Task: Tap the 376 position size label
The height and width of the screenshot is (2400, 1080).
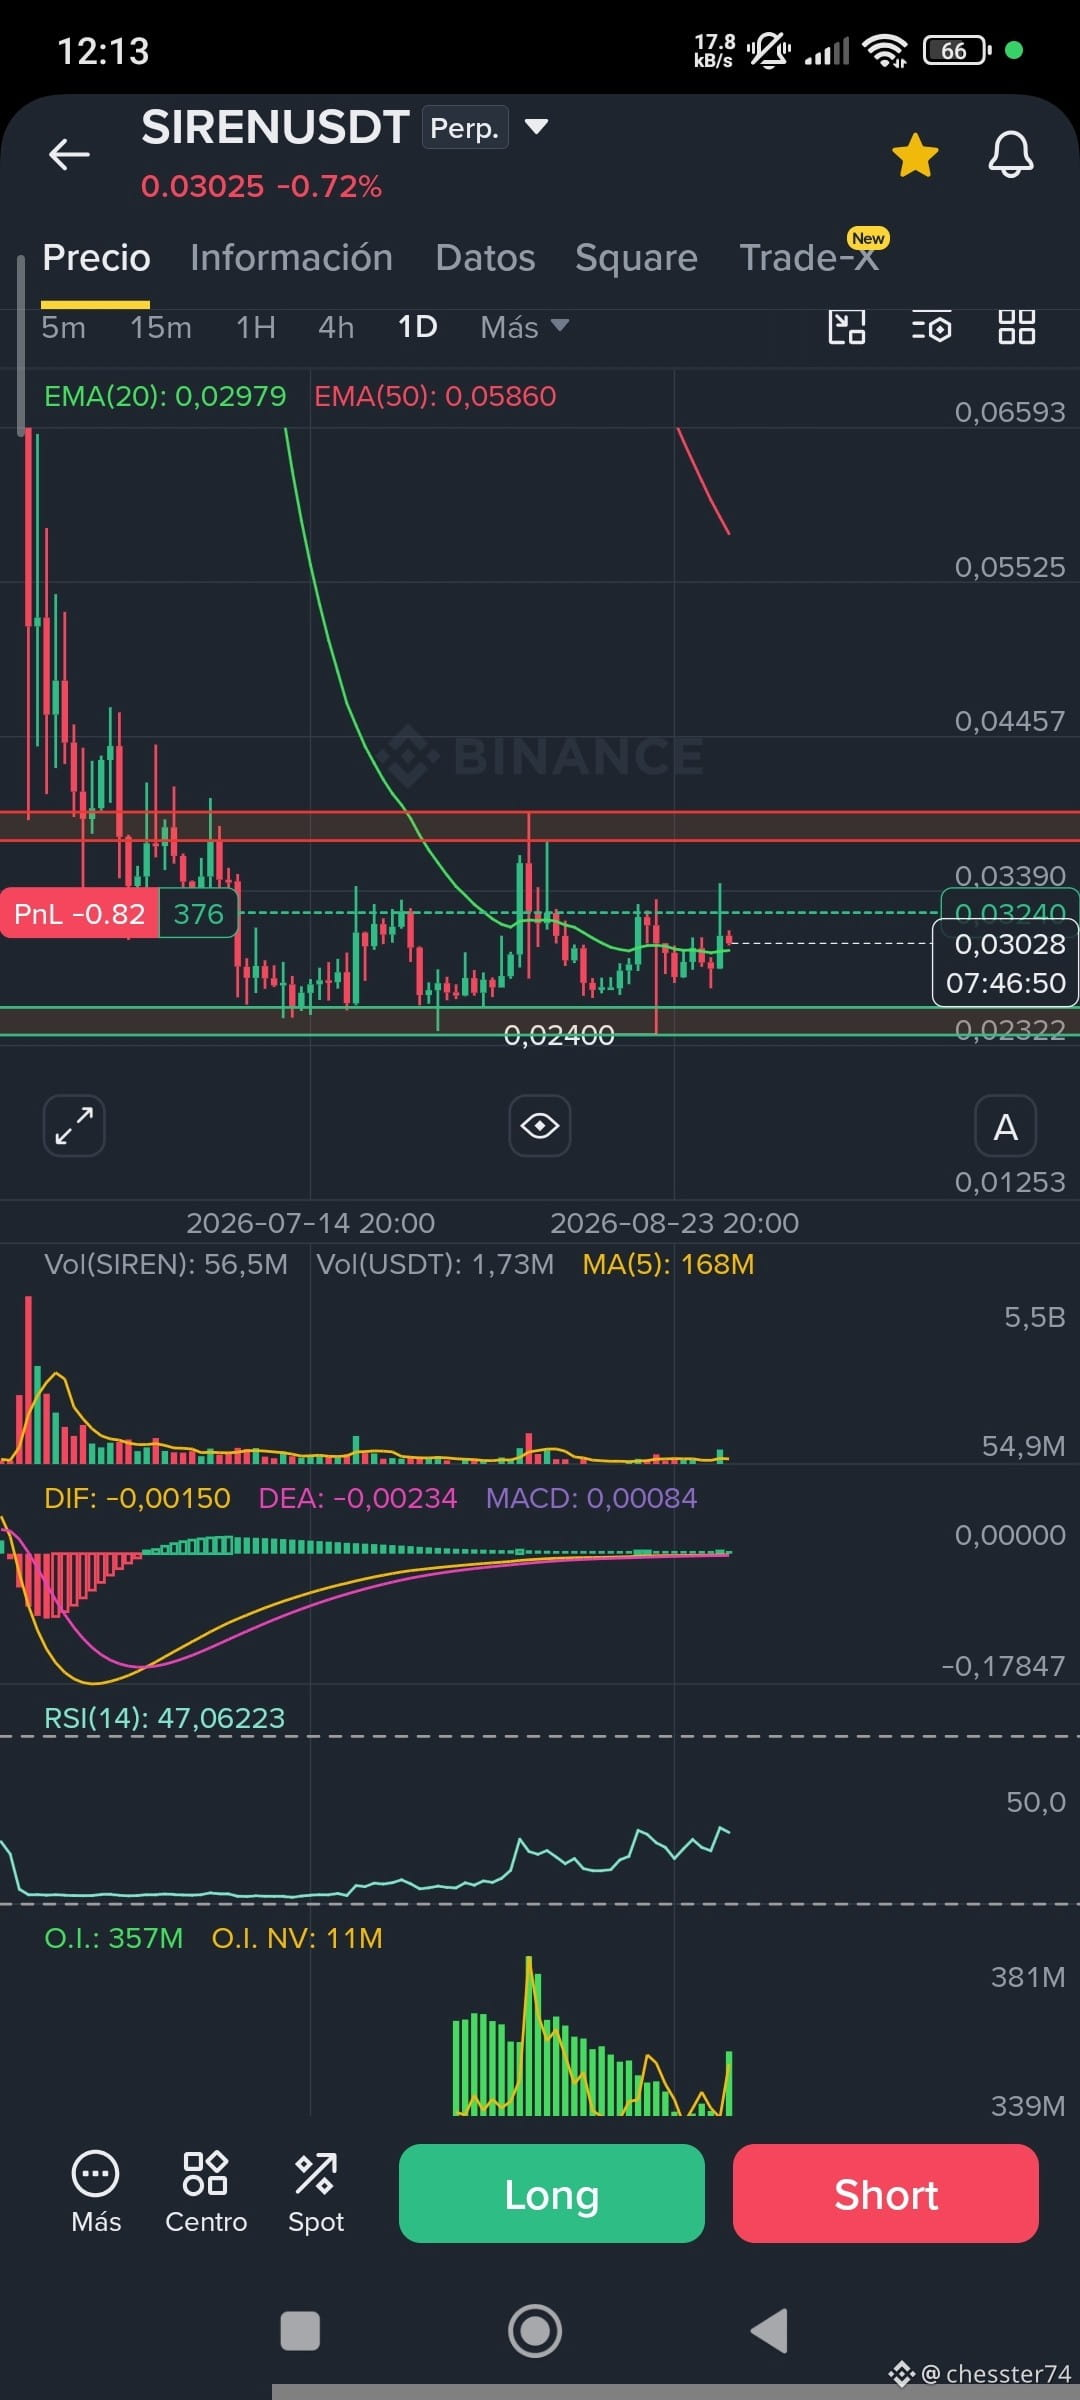Action: [x=198, y=914]
